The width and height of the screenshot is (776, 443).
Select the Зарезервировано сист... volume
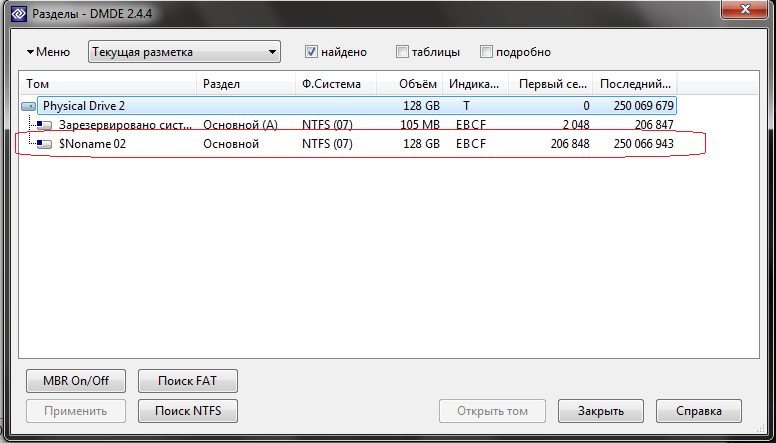125,125
